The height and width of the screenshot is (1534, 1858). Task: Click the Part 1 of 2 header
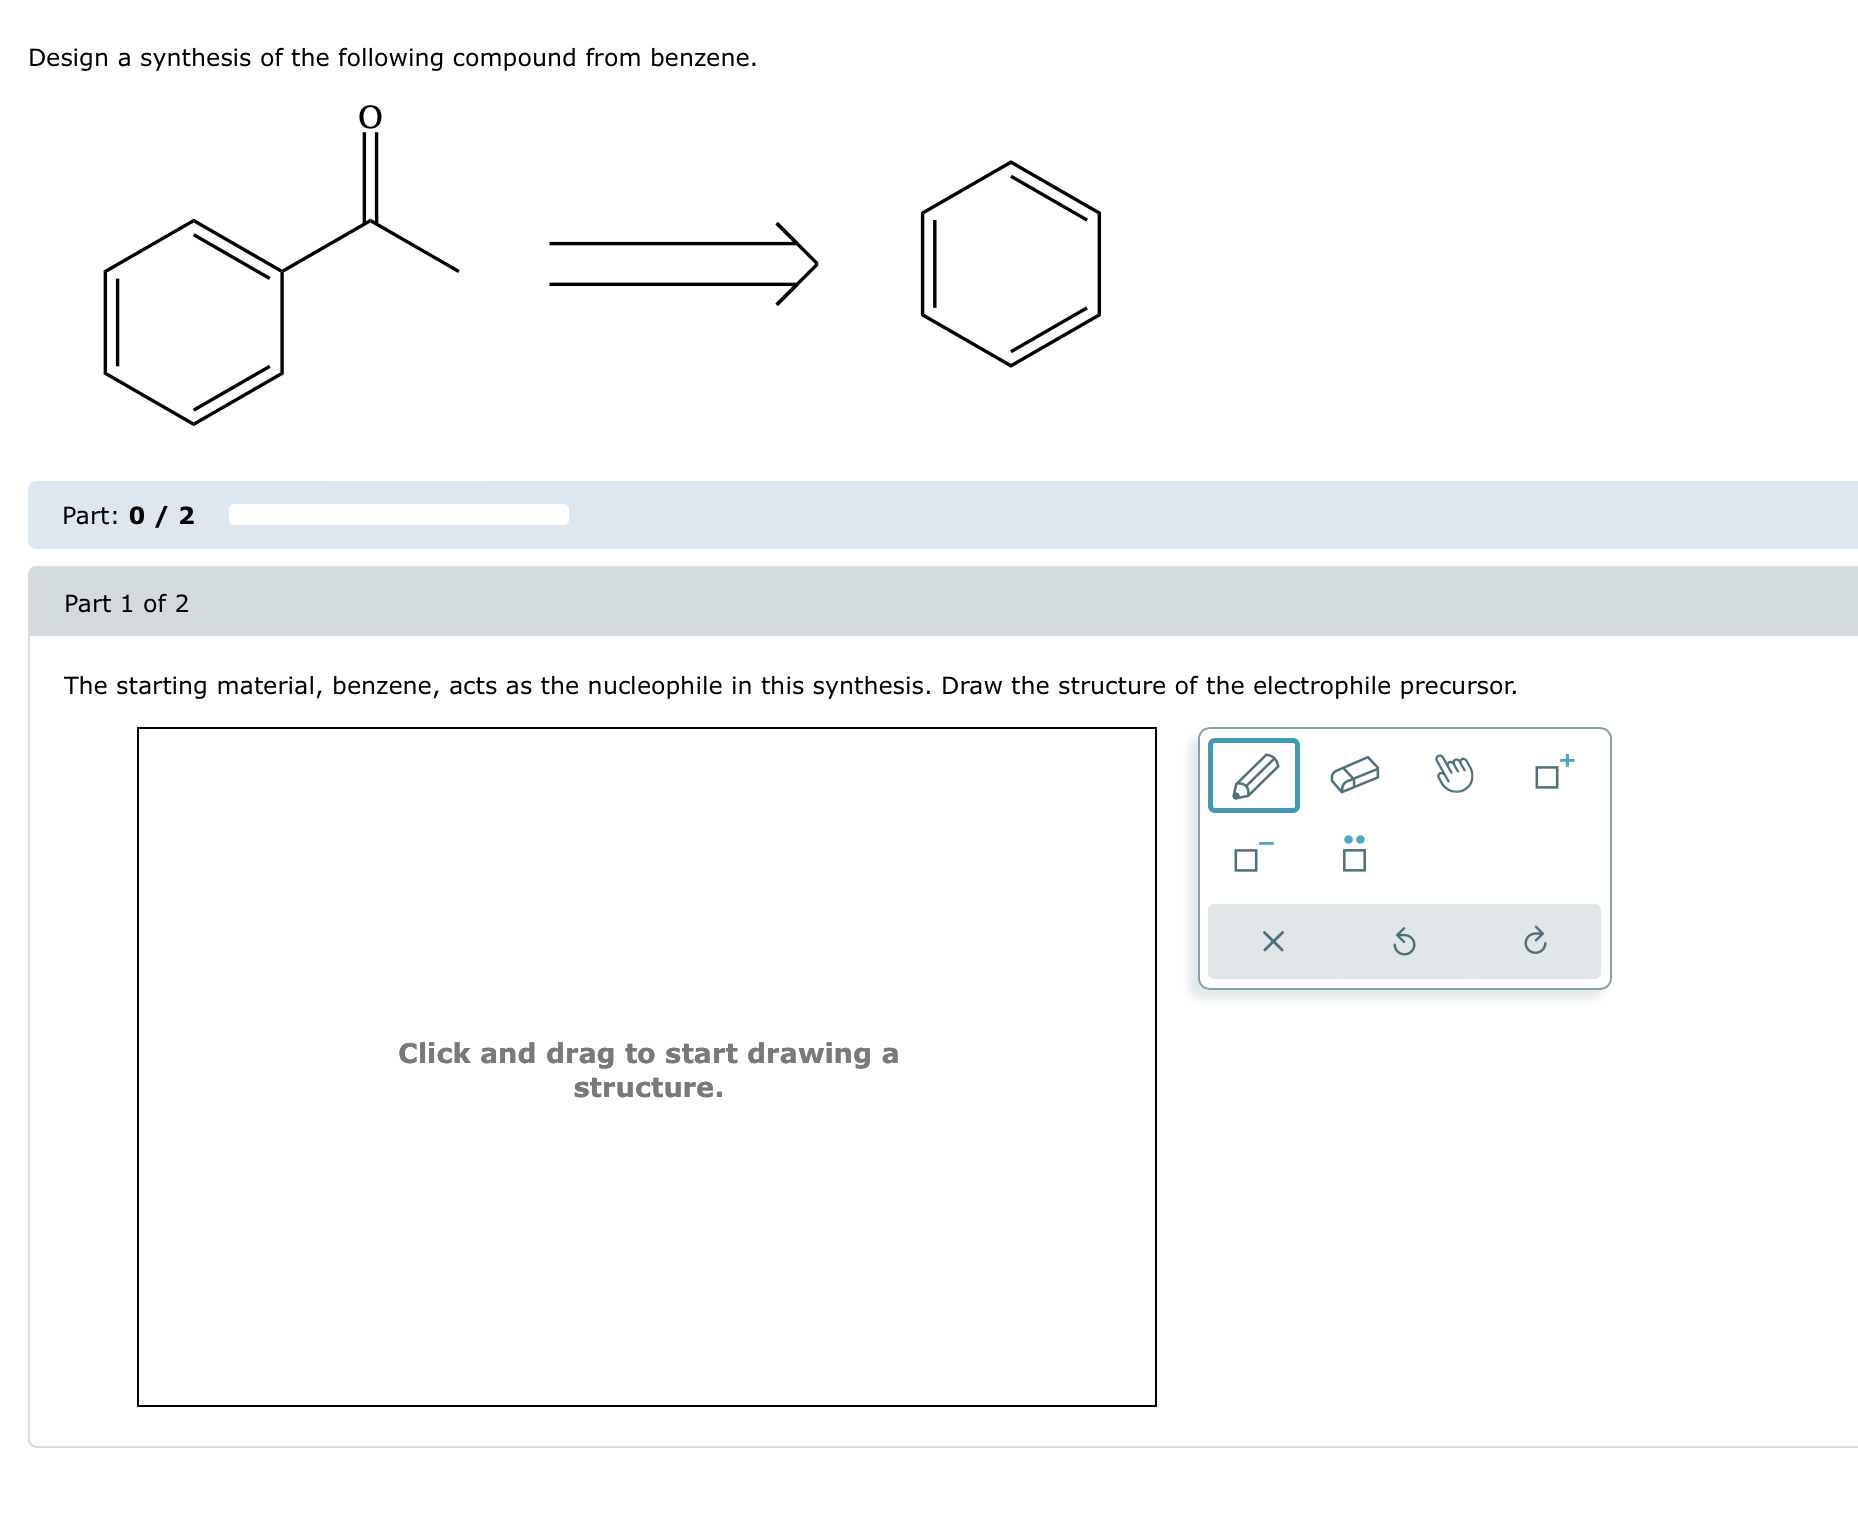(x=126, y=604)
